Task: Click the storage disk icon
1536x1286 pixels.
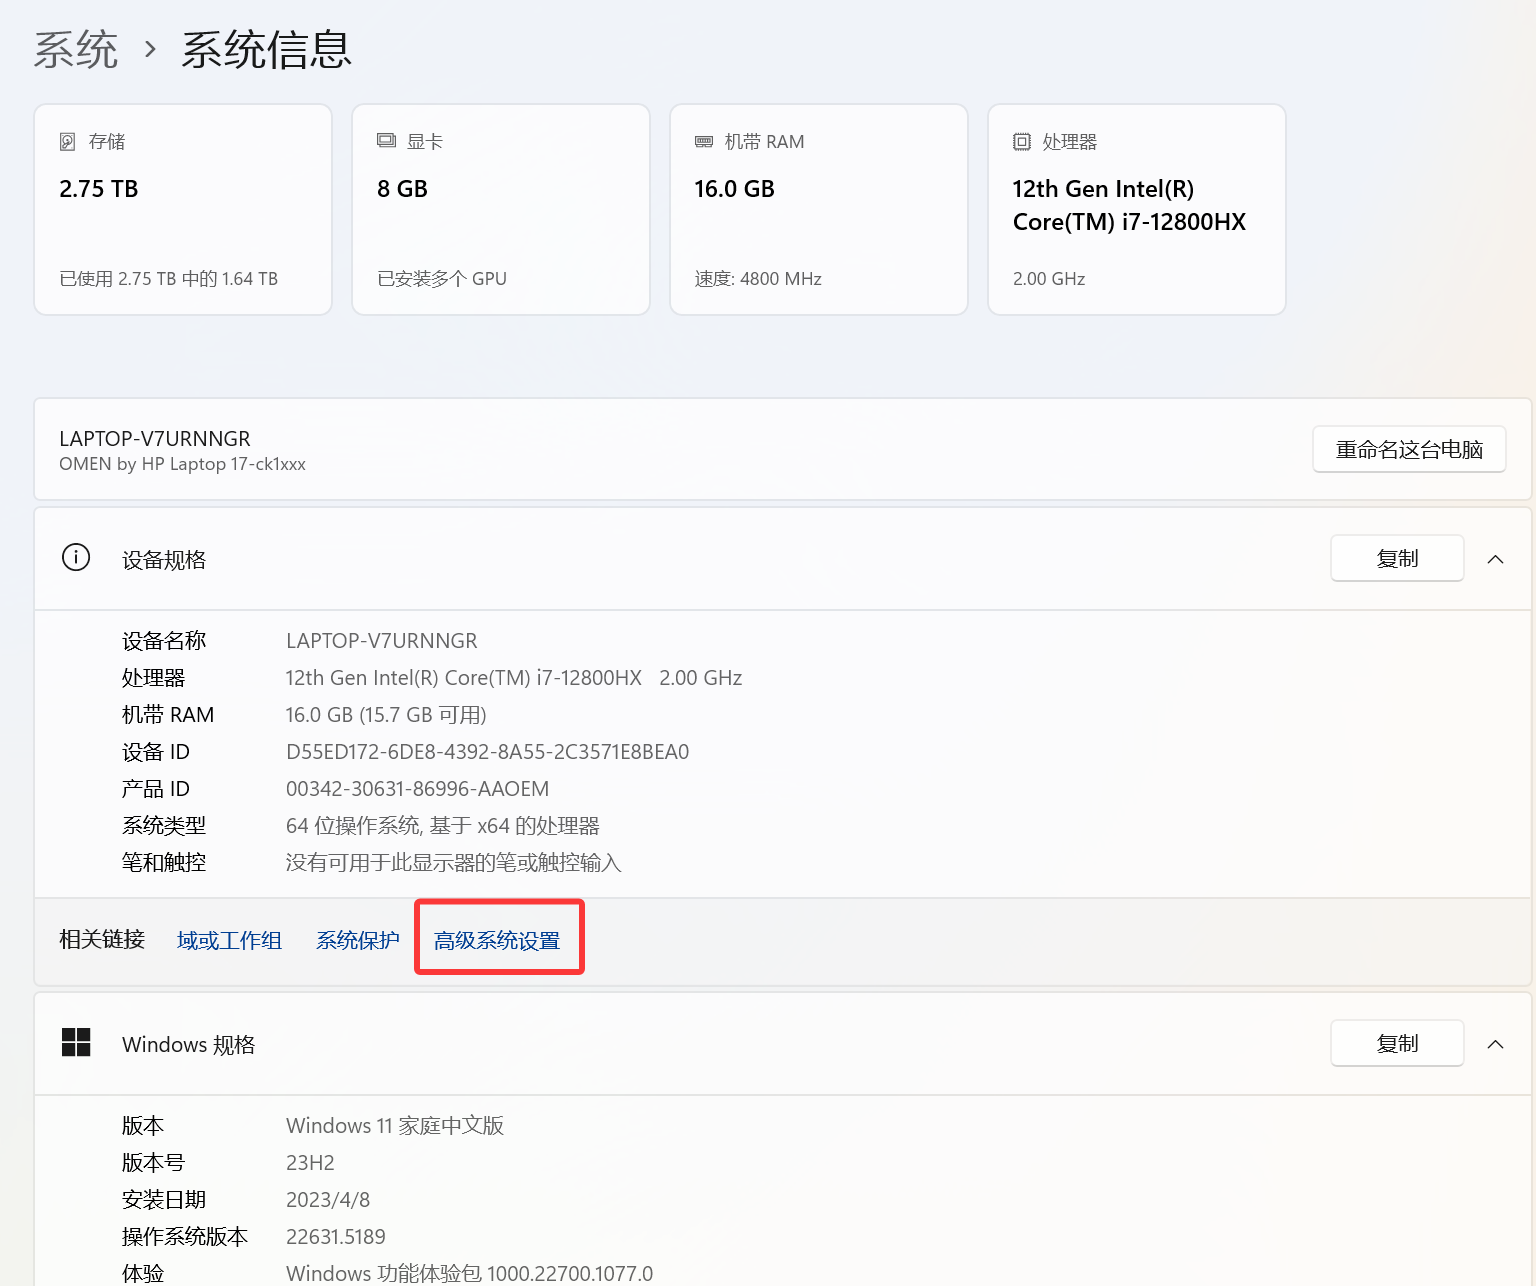Action: (68, 142)
